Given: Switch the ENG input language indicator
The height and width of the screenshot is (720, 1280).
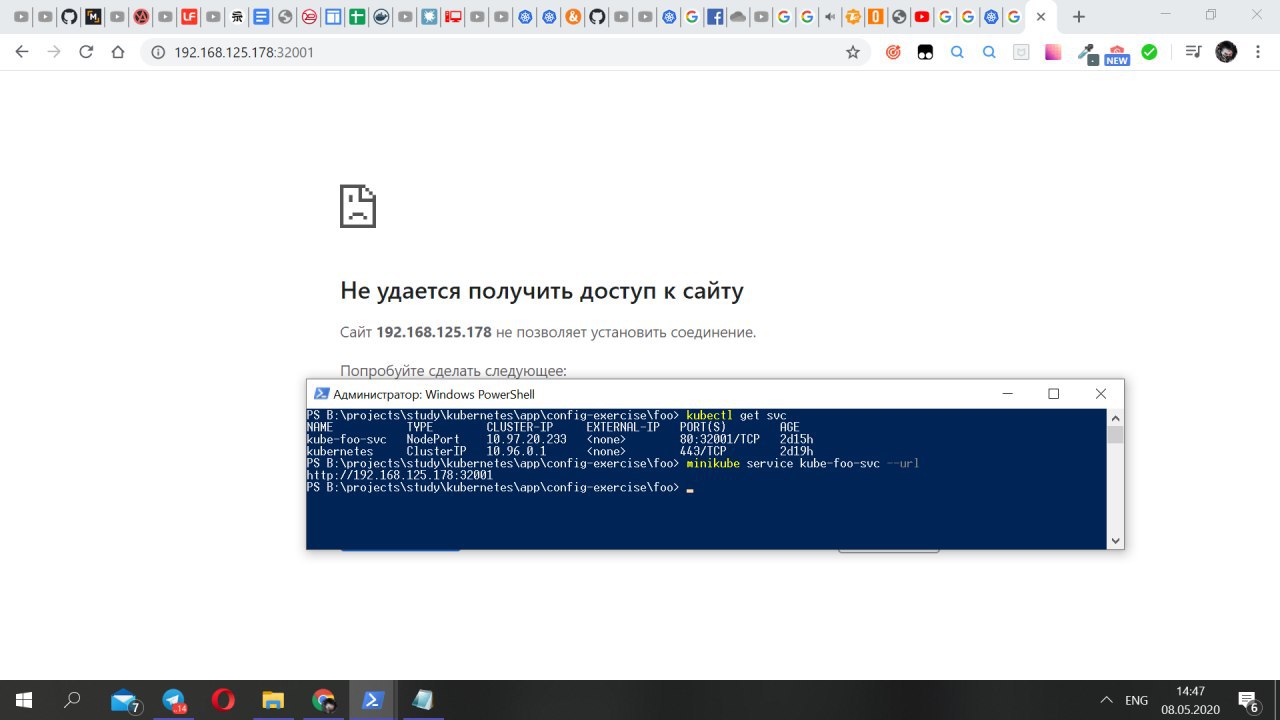Looking at the screenshot, I should 1137,700.
